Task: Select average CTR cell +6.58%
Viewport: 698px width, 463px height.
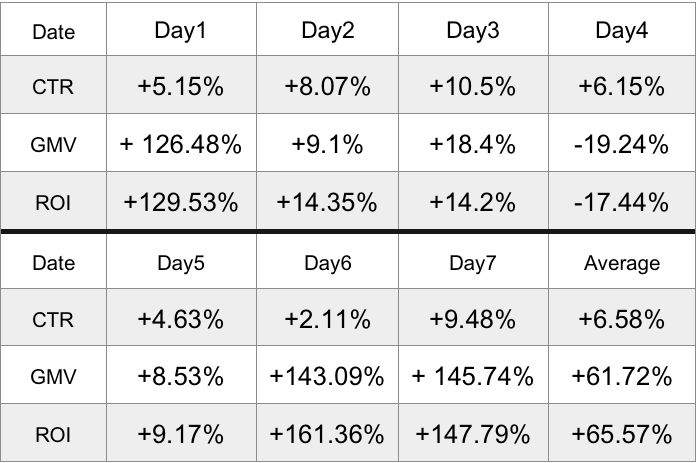Action: coord(621,319)
